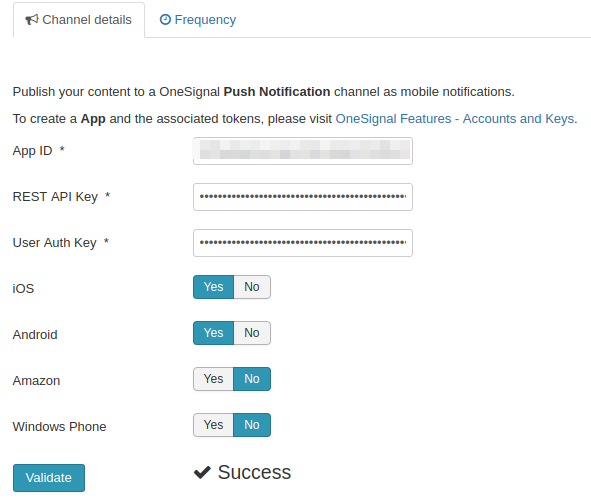Select Yes for Android
The width and height of the screenshot is (591, 504).
tap(213, 333)
